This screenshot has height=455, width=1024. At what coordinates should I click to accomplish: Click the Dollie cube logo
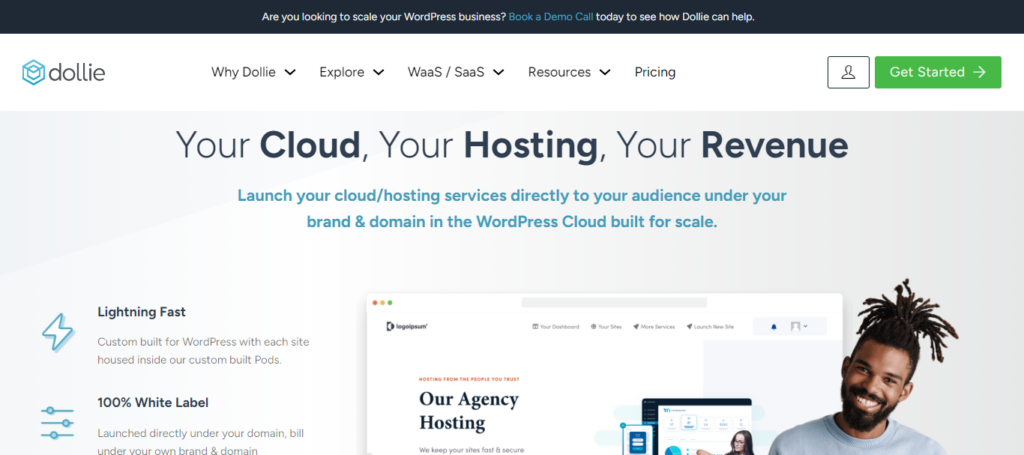[x=35, y=72]
